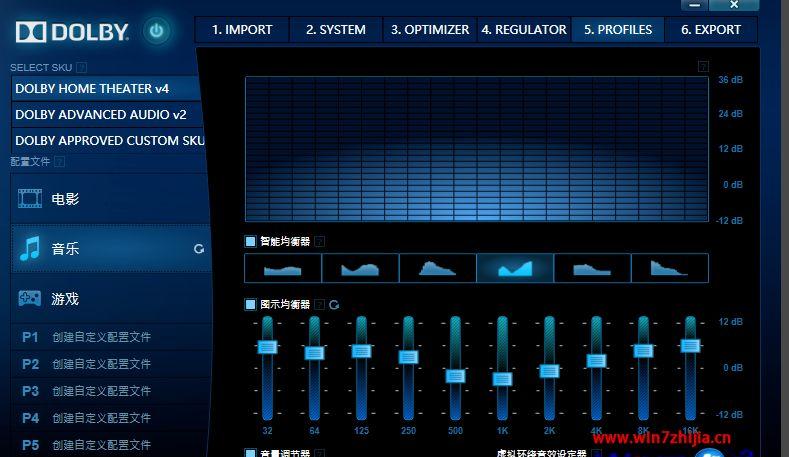Select the first equalizer preset curve
Viewport: 789px width, 457px height.
coord(283,268)
